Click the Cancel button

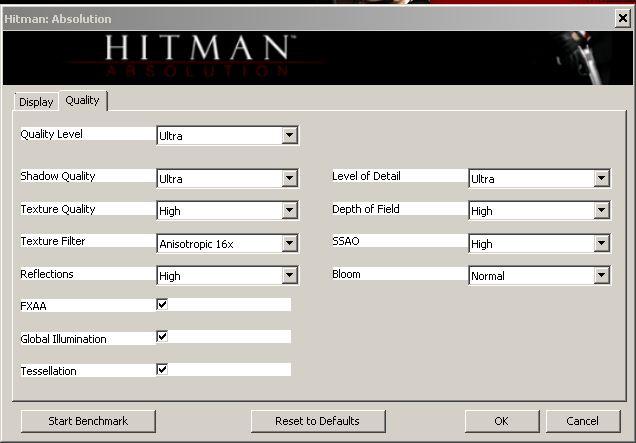583,421
